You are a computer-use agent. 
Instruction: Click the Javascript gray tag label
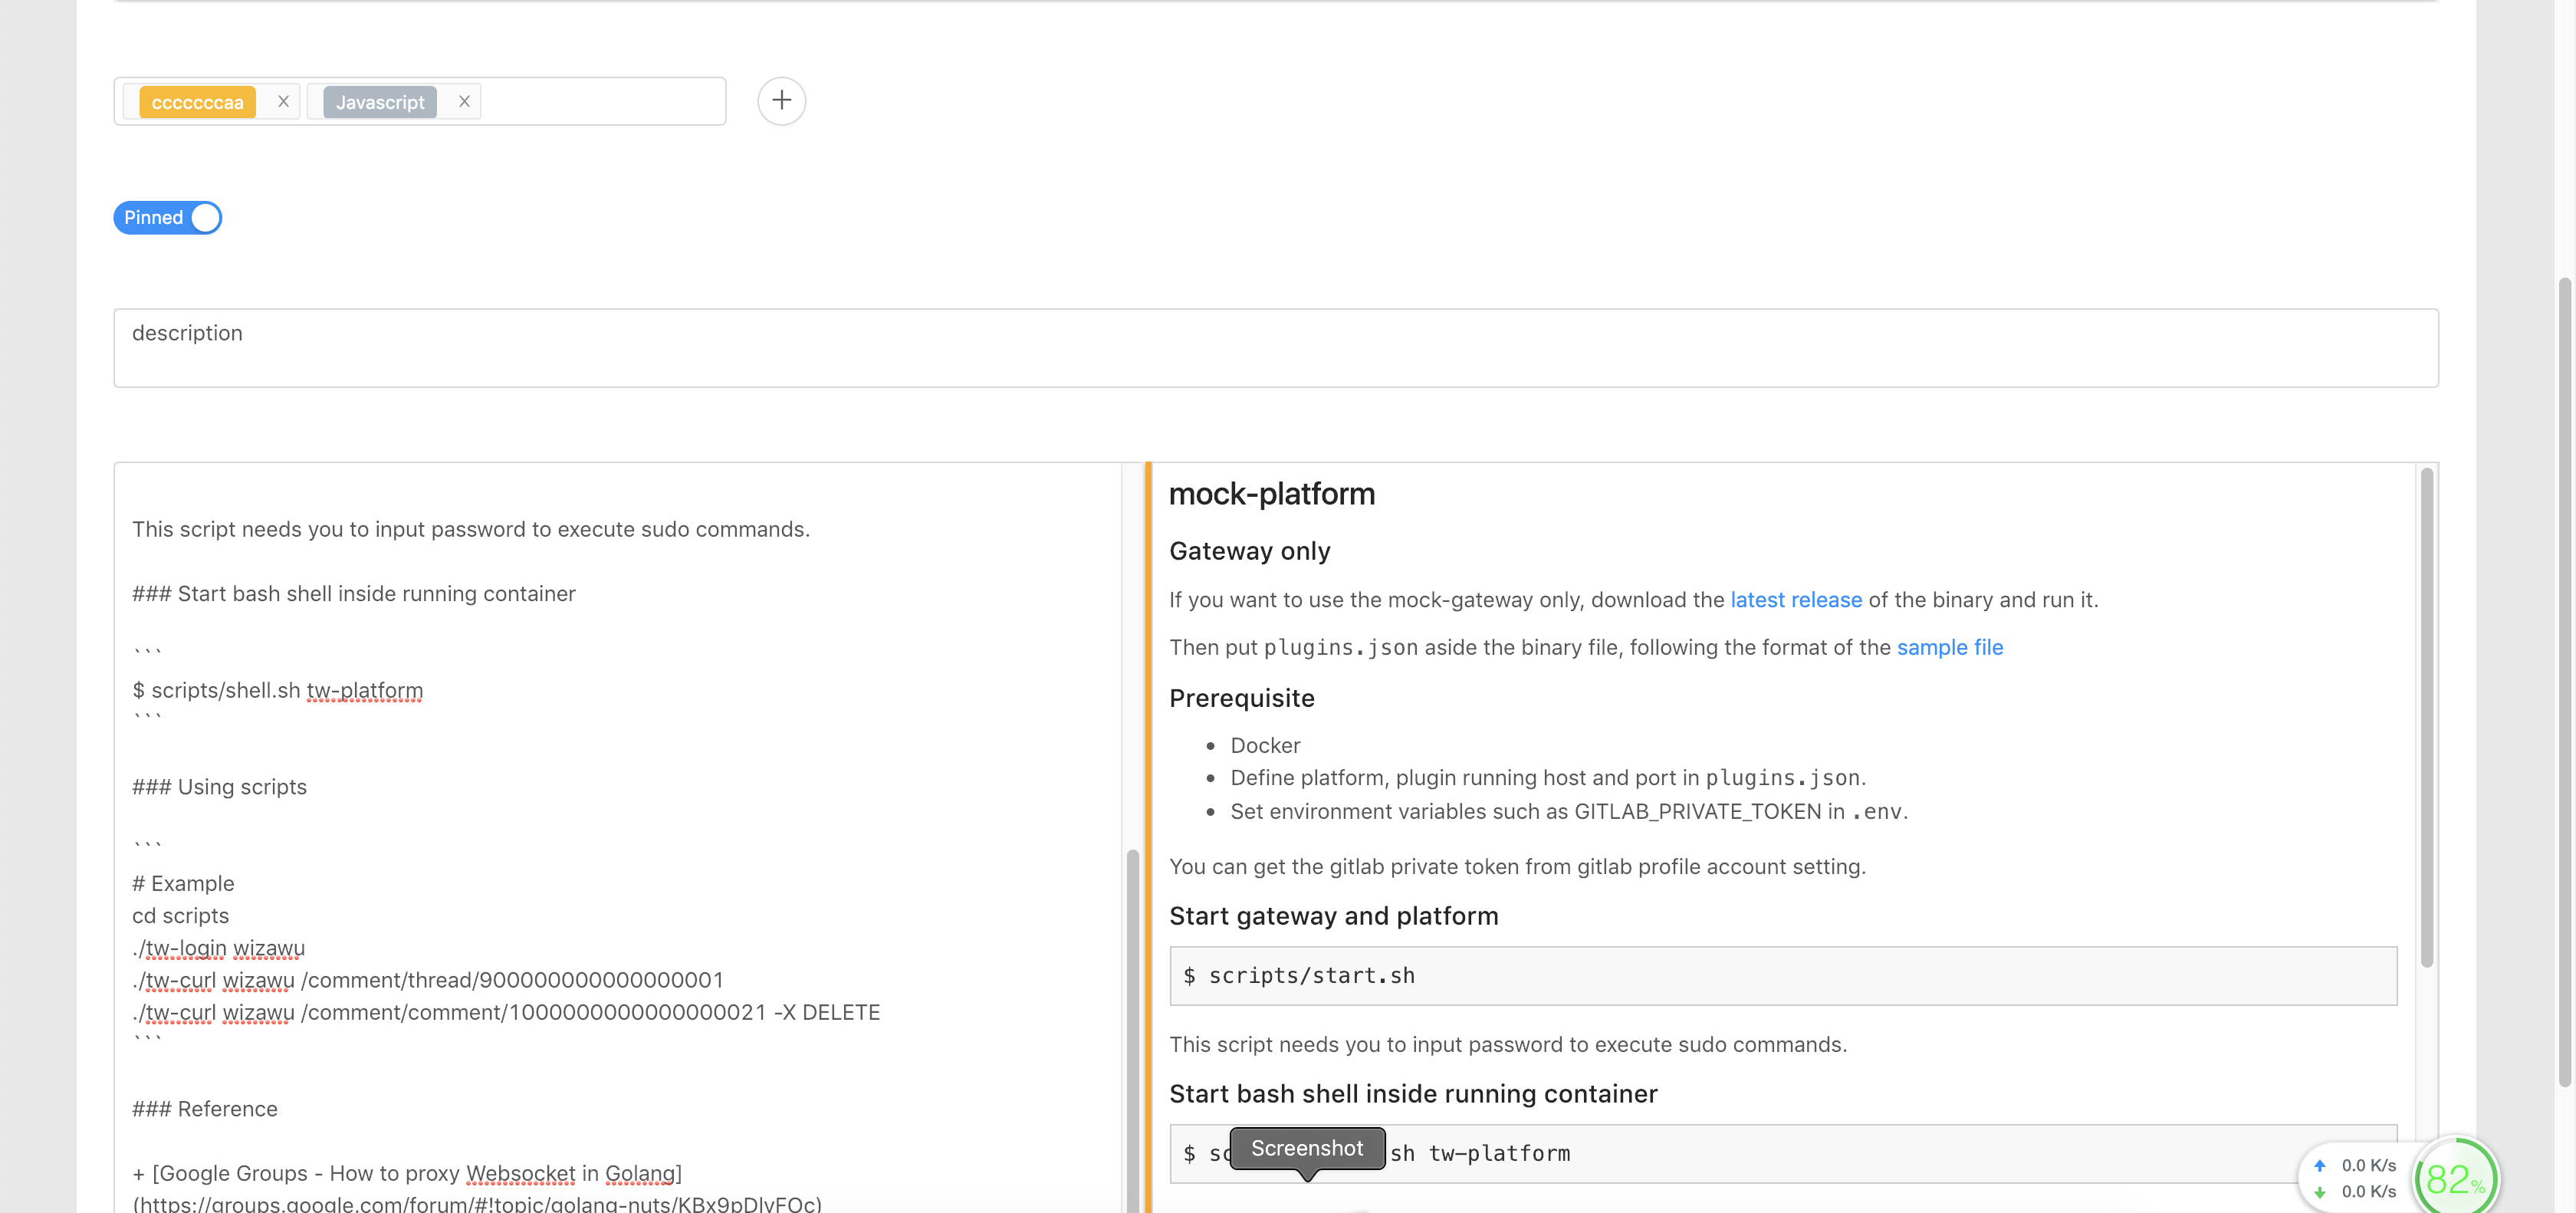(380, 102)
